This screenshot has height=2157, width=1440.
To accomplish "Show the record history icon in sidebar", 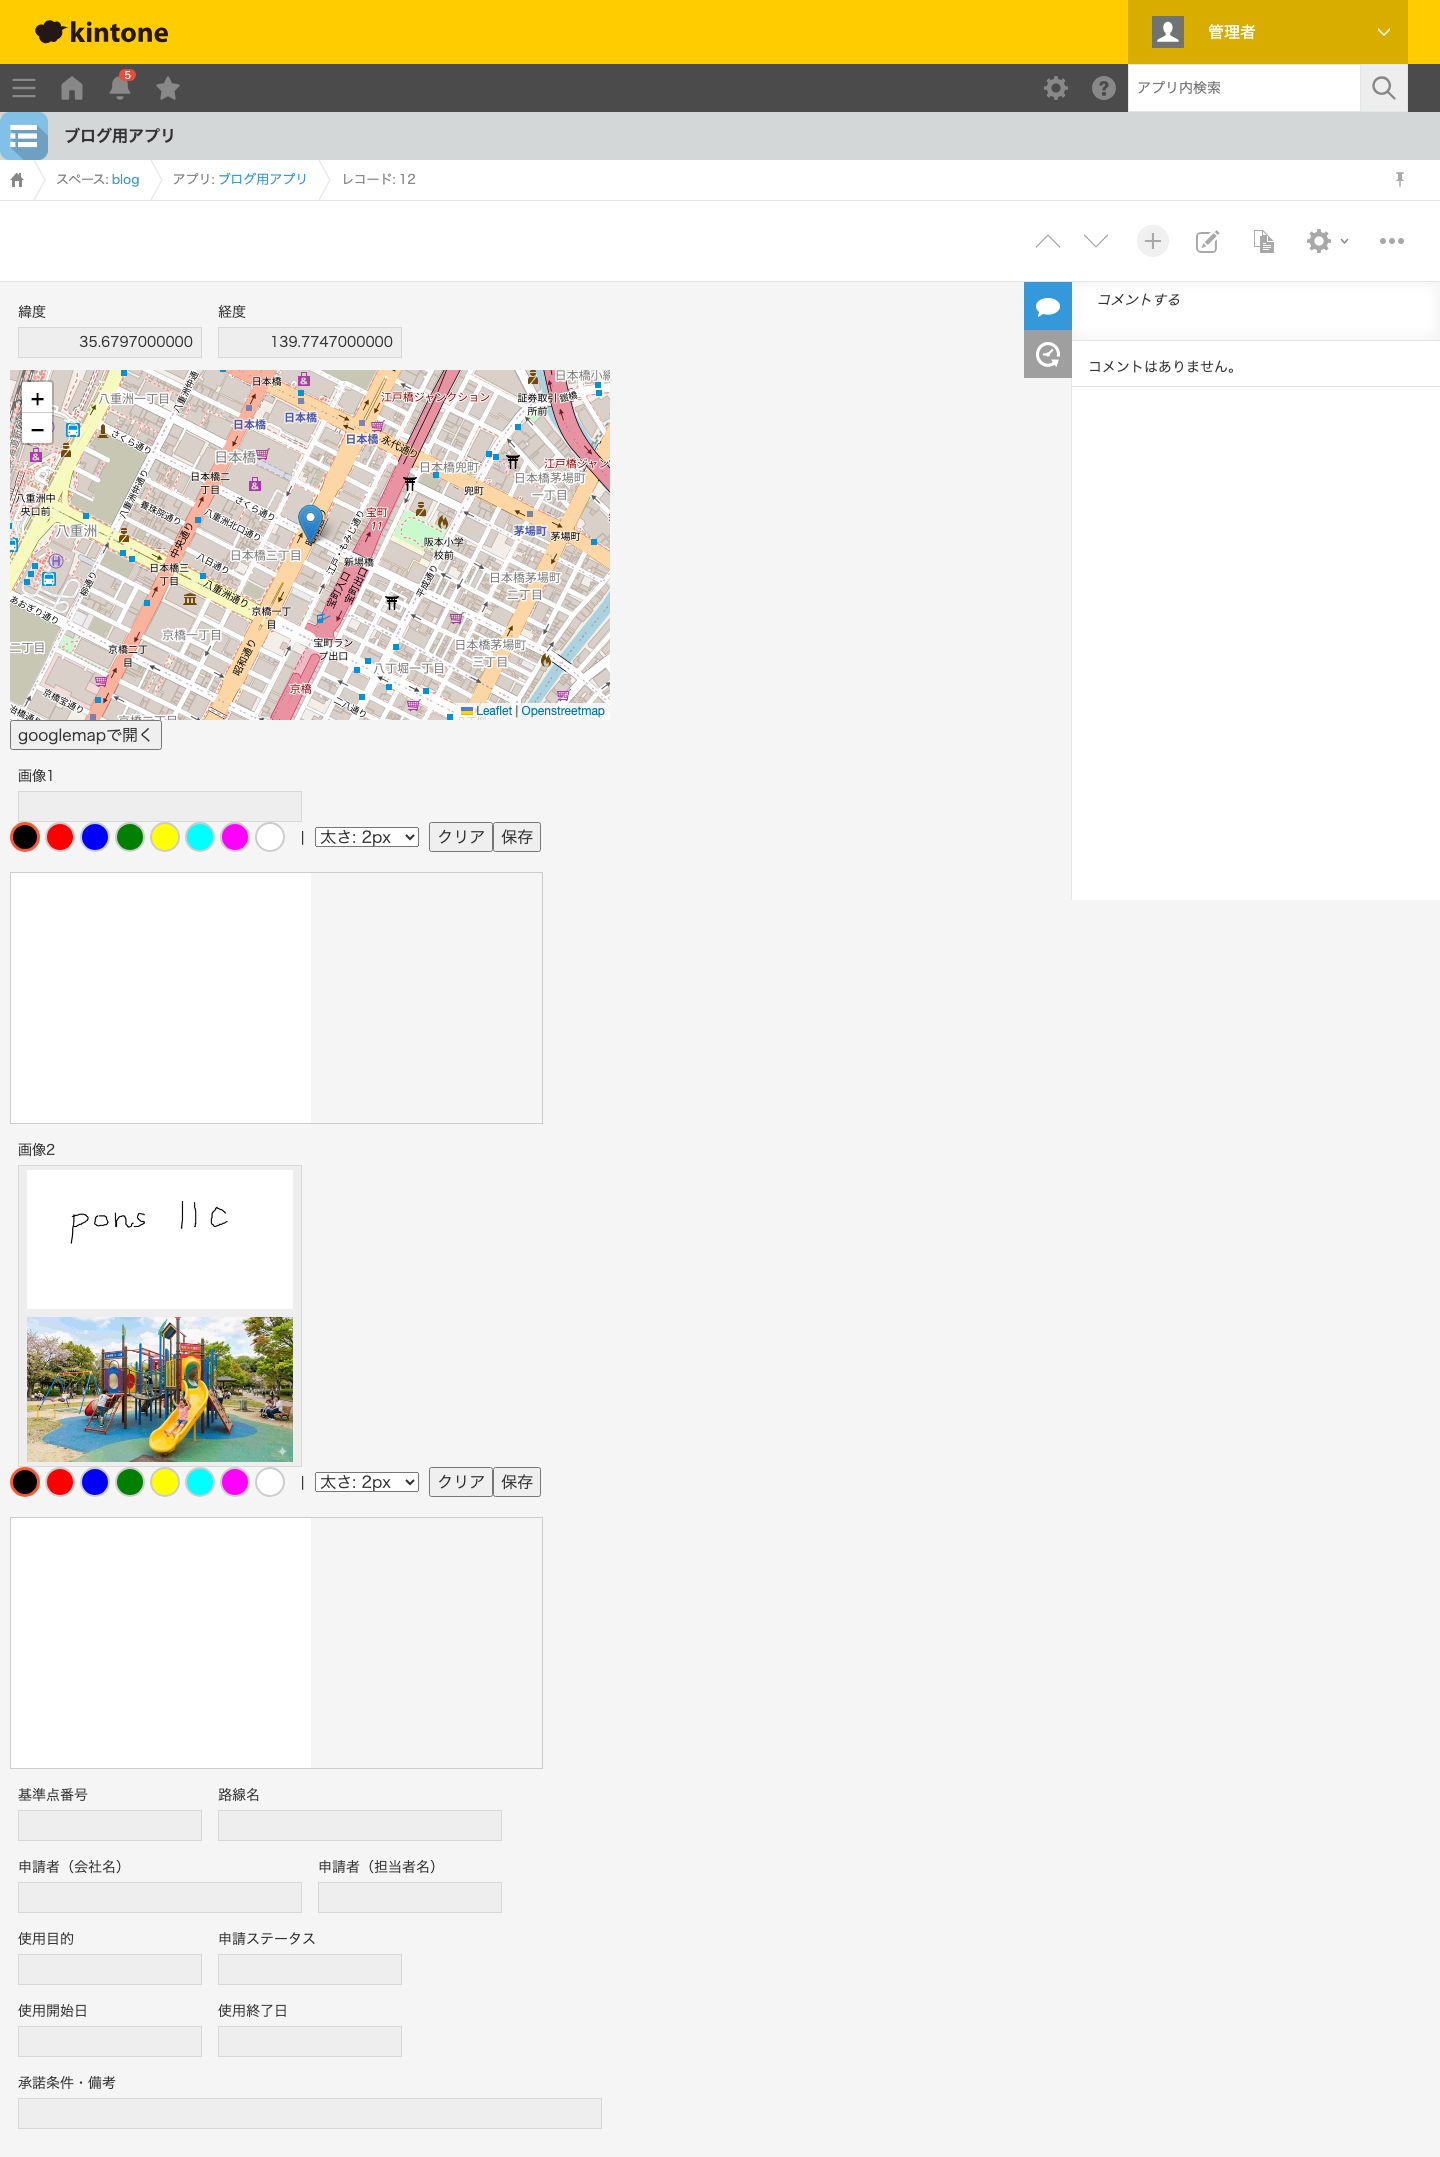I will pyautogui.click(x=1048, y=354).
